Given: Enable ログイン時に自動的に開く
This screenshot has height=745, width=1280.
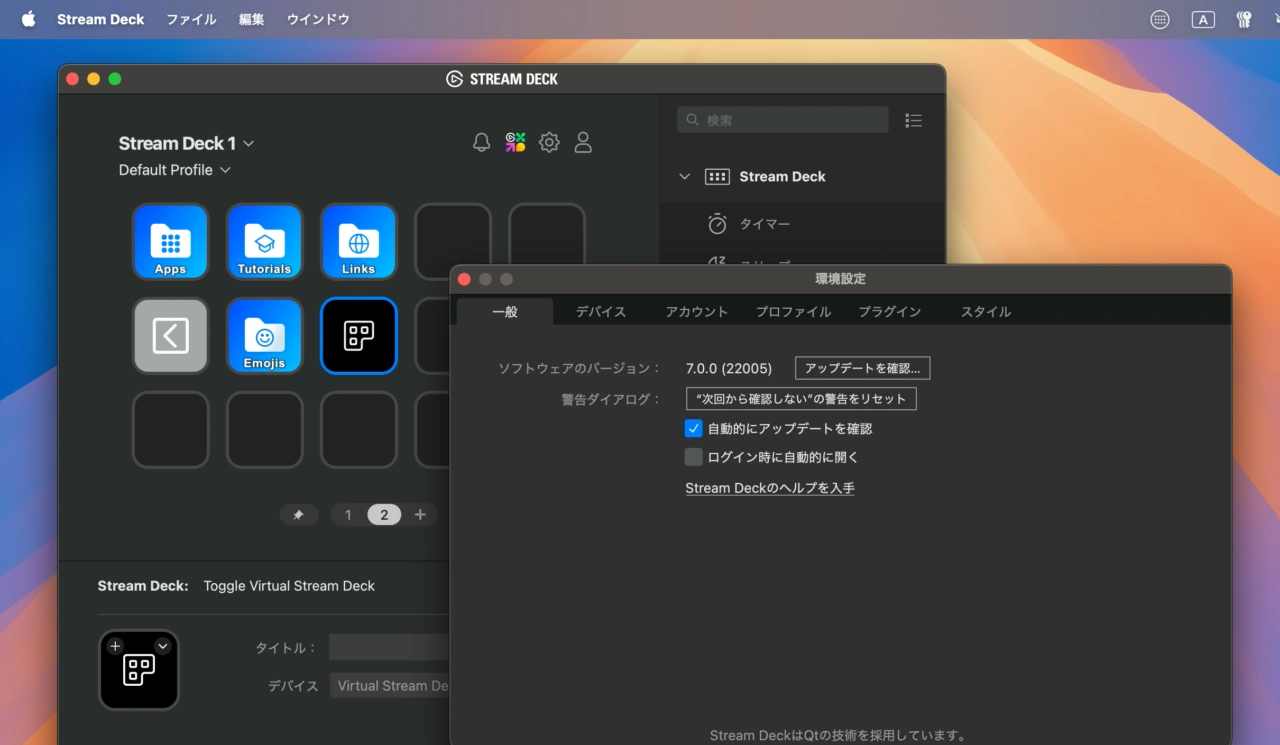Looking at the screenshot, I should click(x=693, y=456).
